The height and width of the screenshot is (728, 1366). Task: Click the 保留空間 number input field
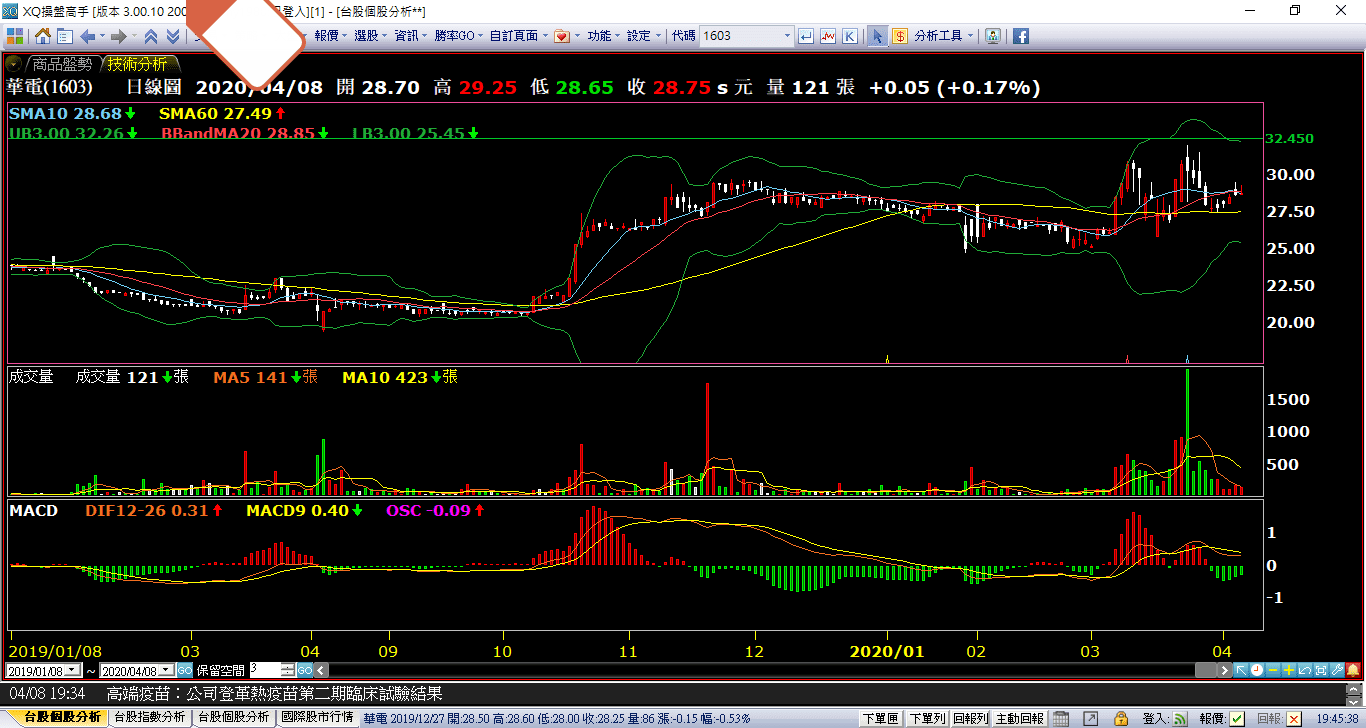pos(264,670)
